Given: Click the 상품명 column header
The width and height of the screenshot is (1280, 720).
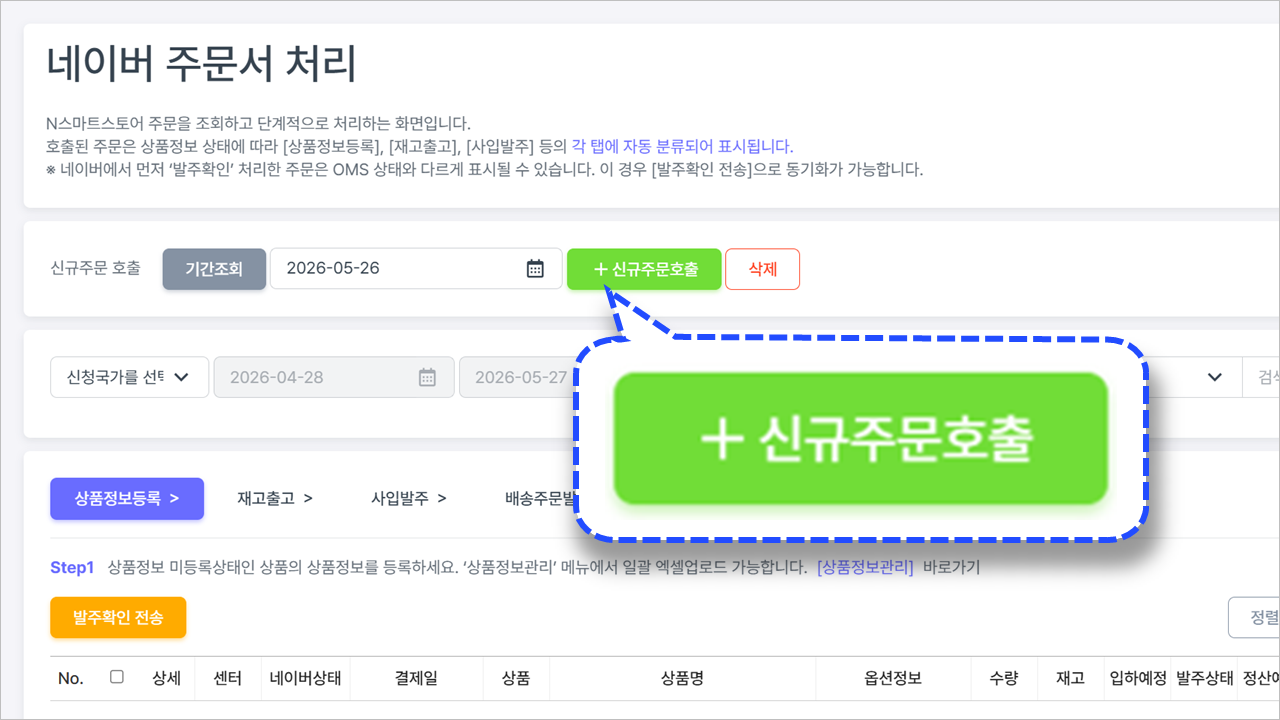Looking at the screenshot, I should [x=682, y=678].
